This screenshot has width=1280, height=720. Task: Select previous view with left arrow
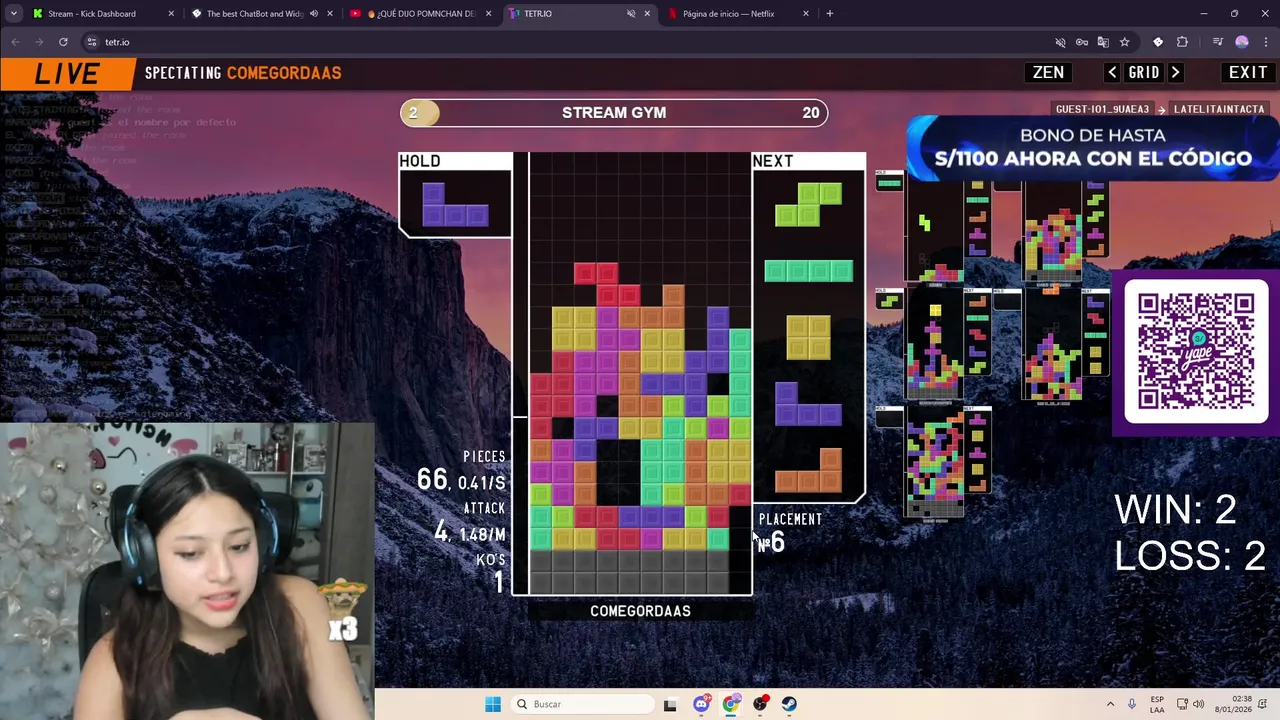(x=1112, y=73)
